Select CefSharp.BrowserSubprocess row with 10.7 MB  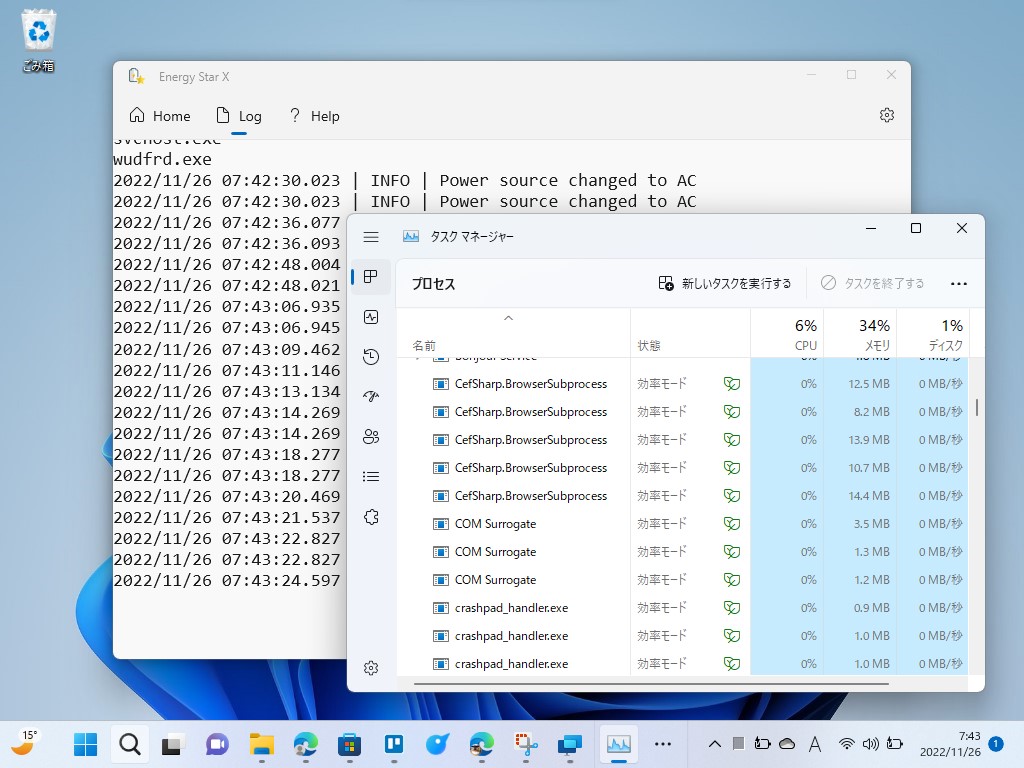682,468
